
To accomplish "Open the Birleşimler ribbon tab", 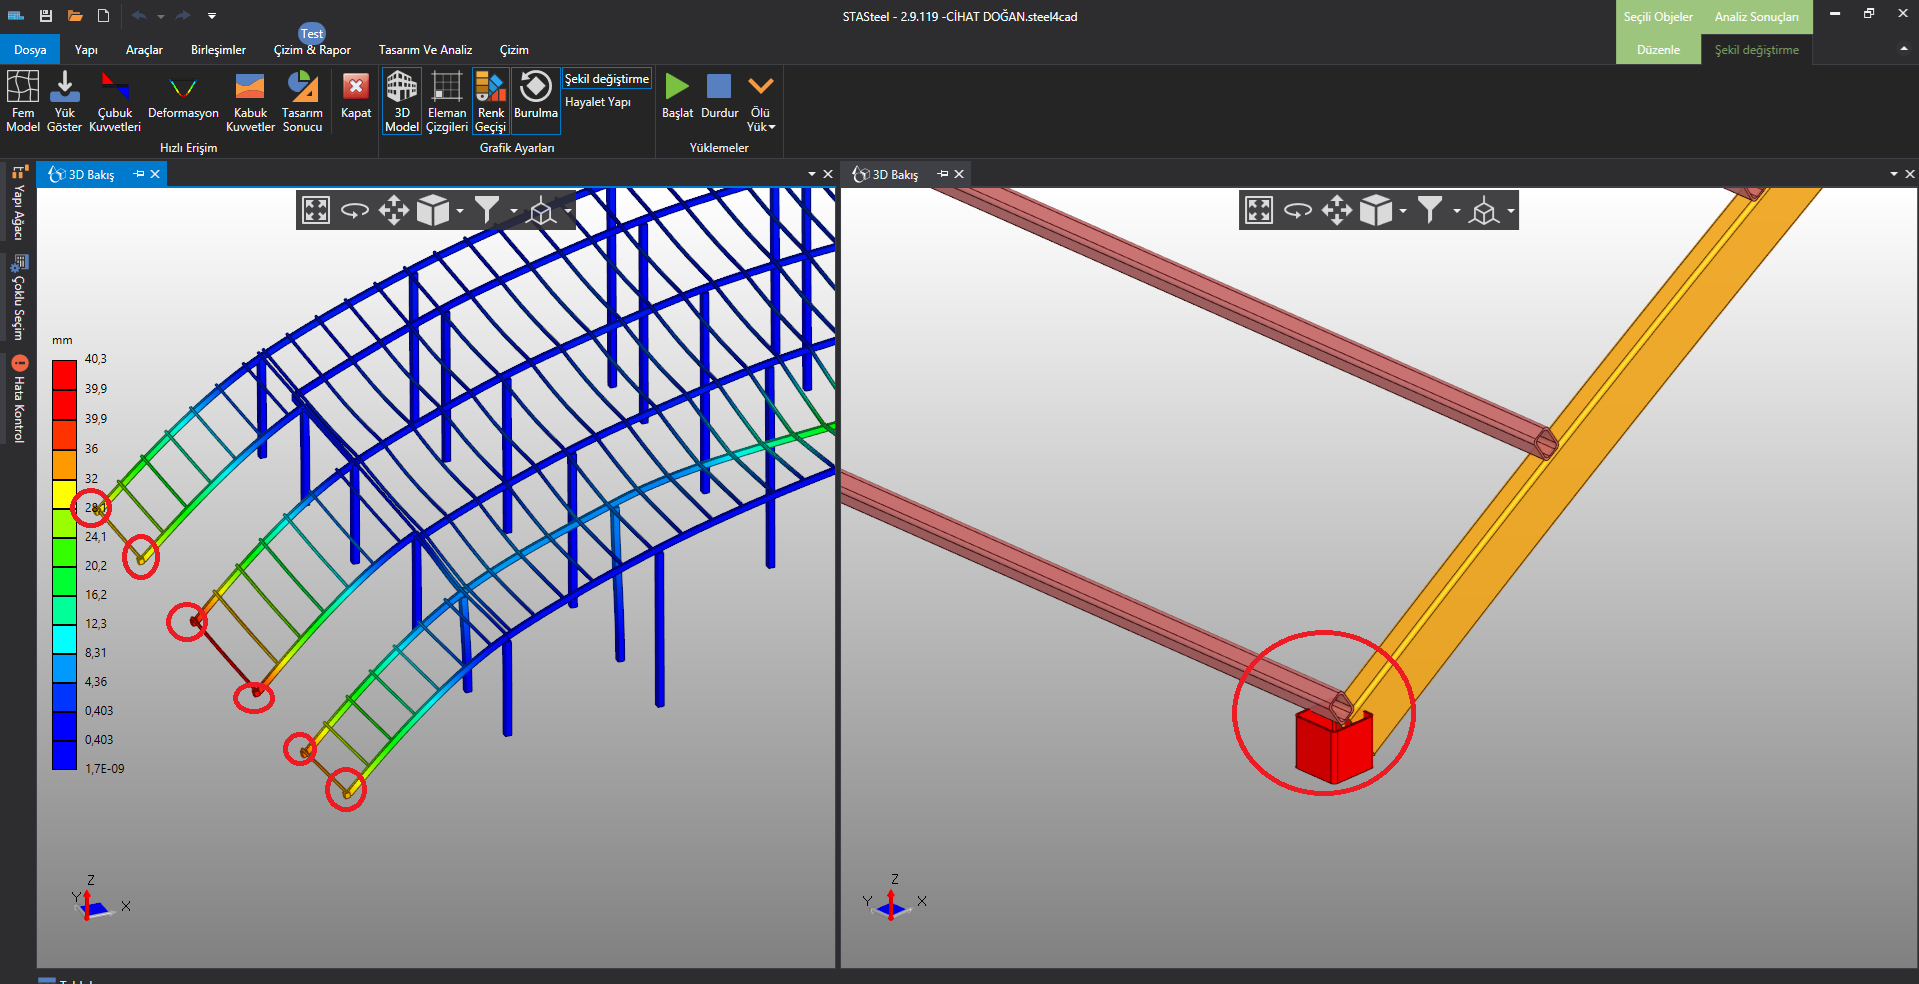I will coord(218,50).
